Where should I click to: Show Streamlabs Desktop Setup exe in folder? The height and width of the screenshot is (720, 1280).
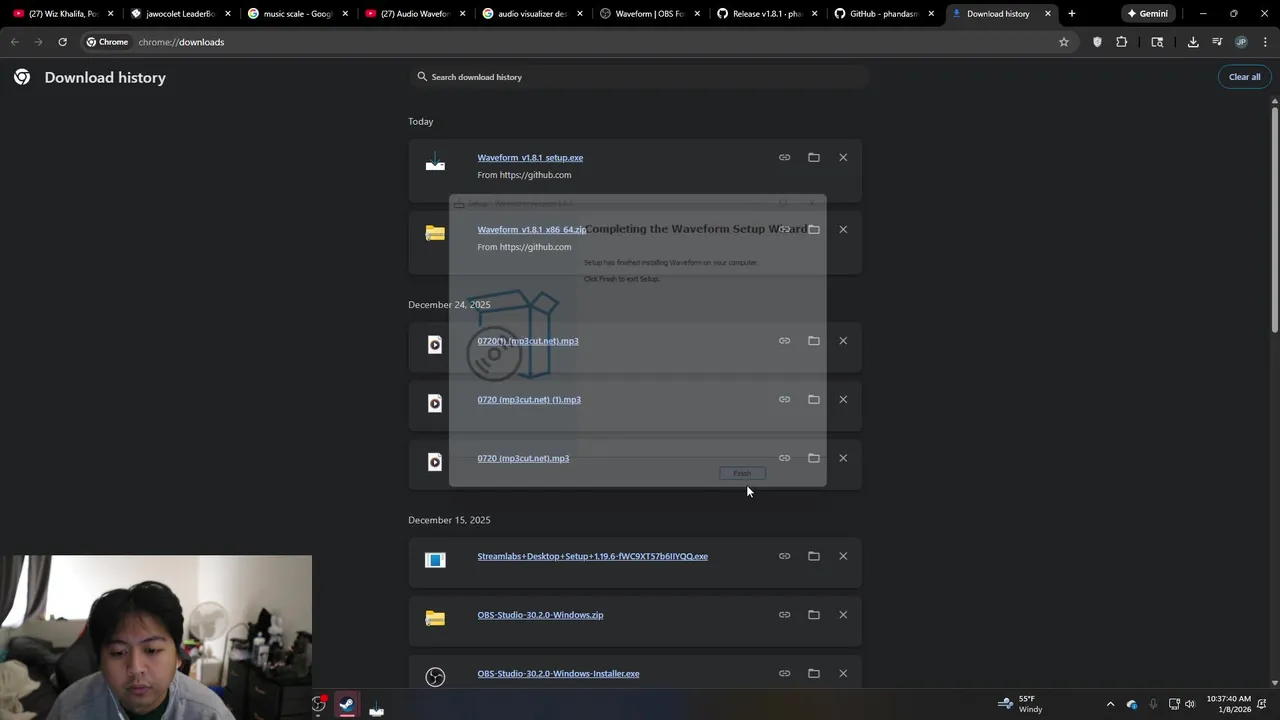[814, 556]
